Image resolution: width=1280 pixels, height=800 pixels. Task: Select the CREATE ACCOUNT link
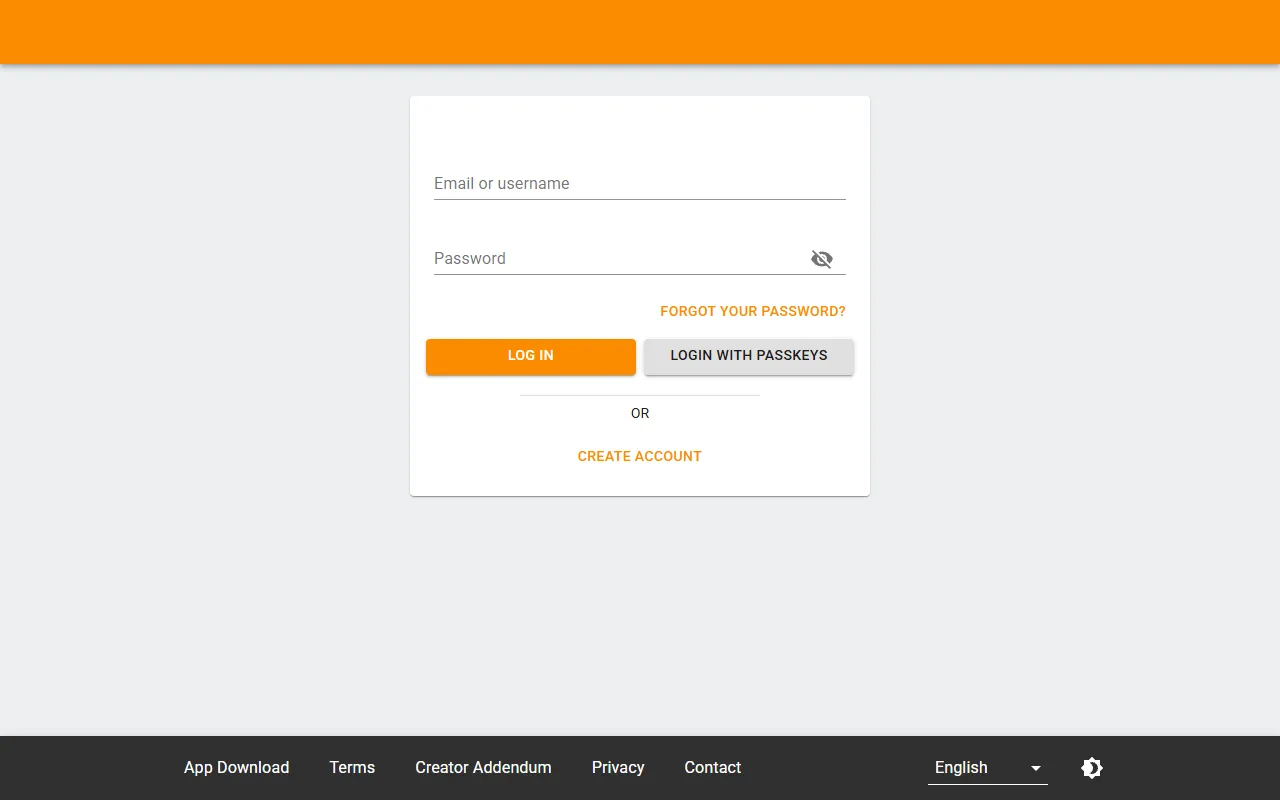click(x=639, y=456)
